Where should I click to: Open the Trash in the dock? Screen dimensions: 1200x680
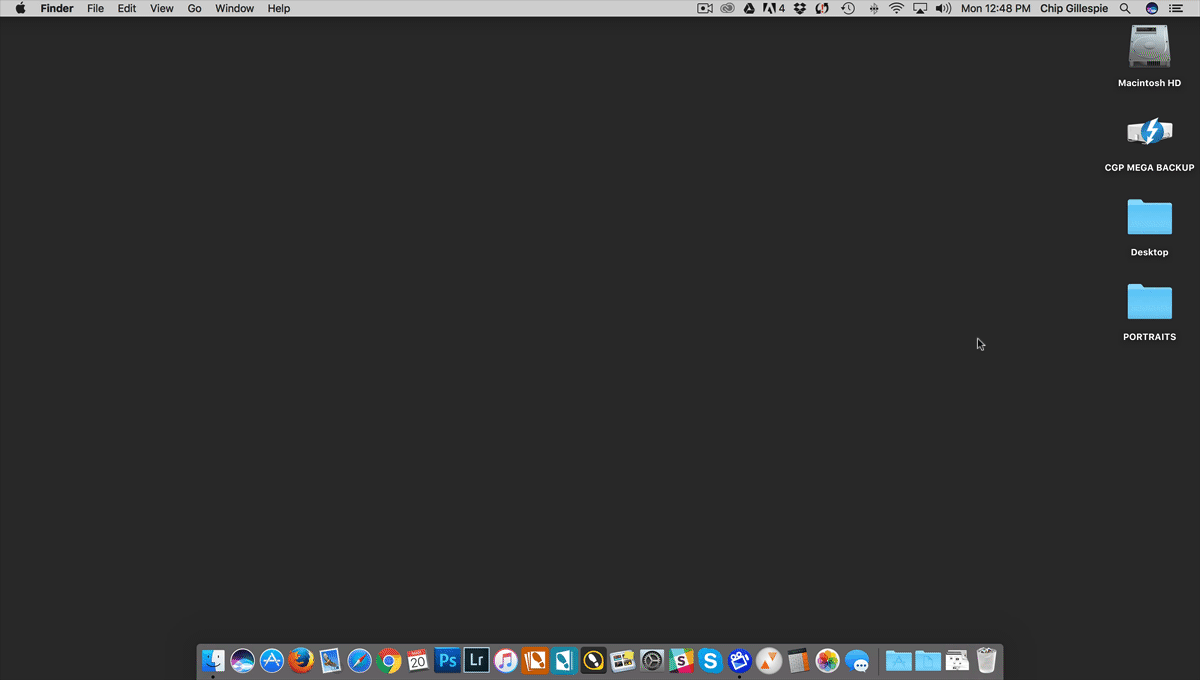[x=987, y=660]
